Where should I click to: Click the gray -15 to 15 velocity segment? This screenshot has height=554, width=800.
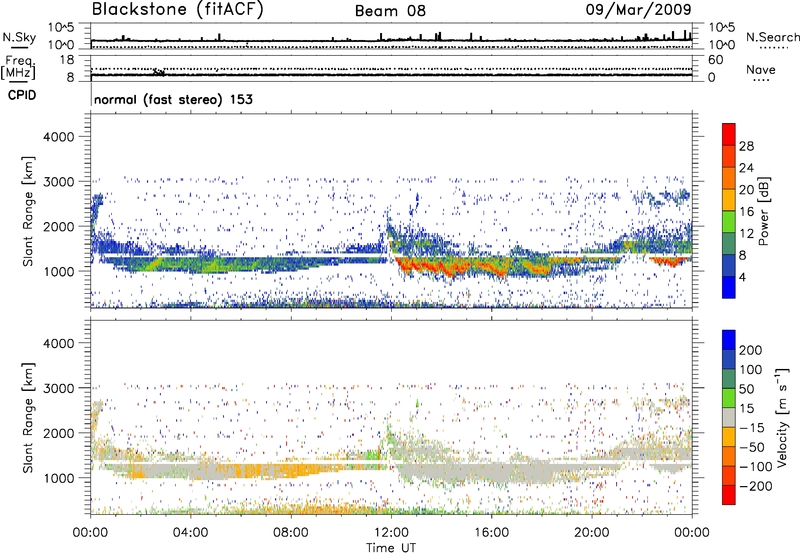[729, 417]
